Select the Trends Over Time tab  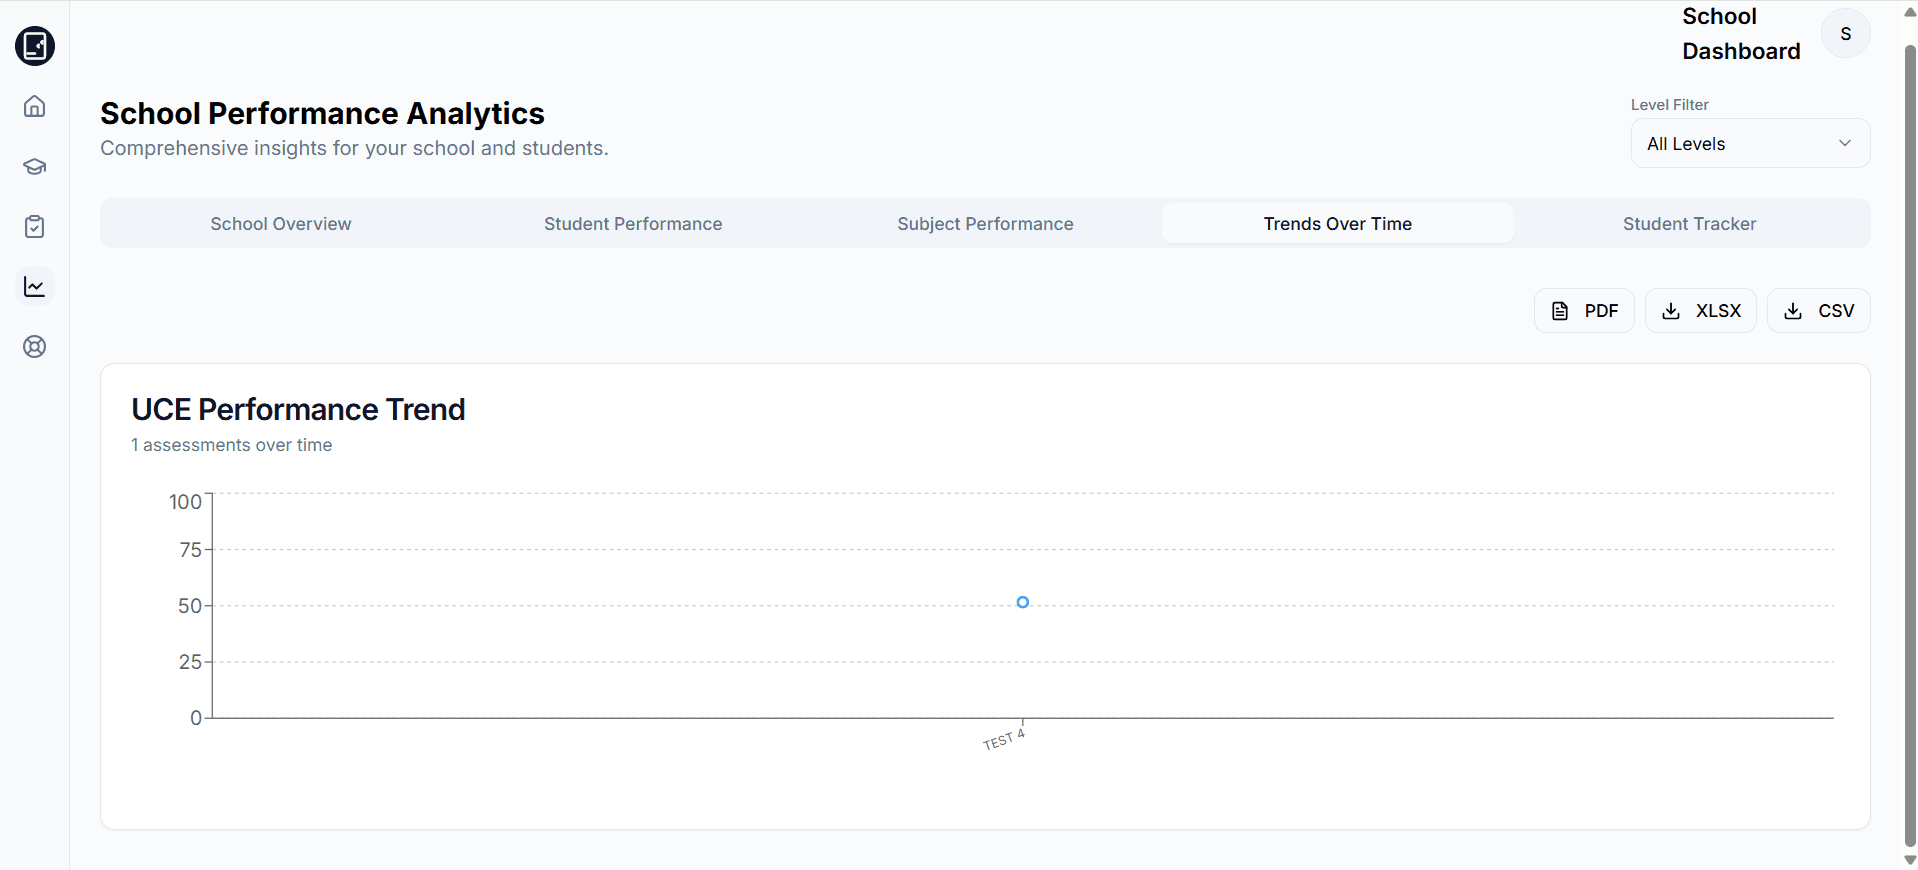1337,224
